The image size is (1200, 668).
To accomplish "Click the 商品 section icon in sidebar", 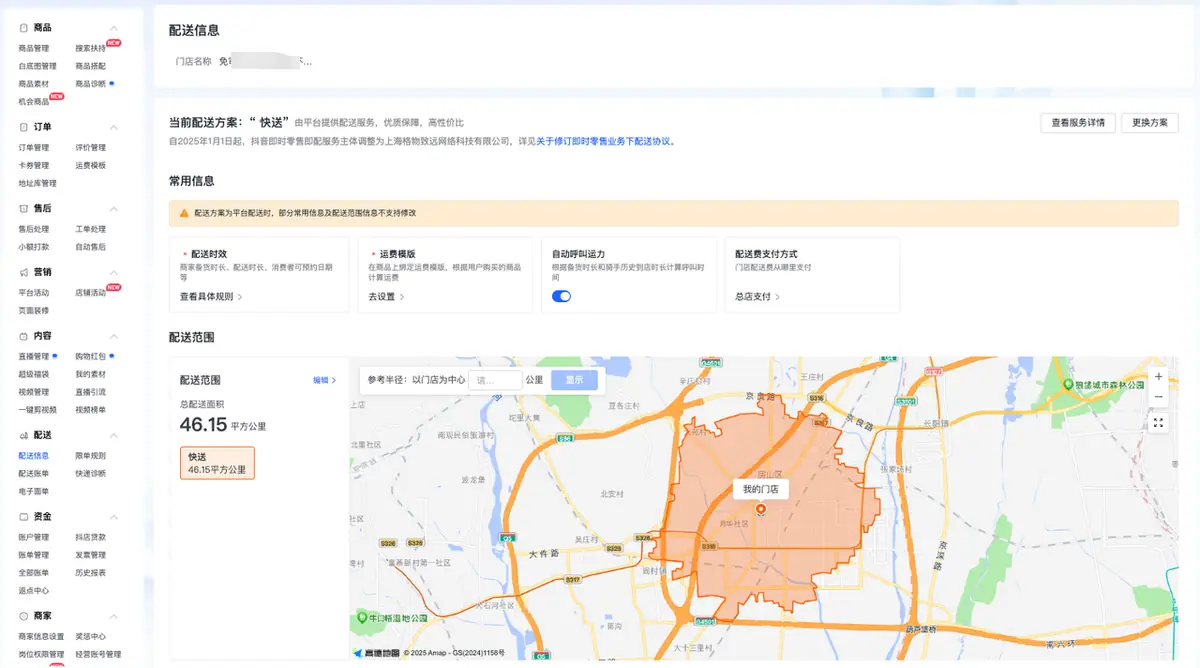I will pos(24,28).
